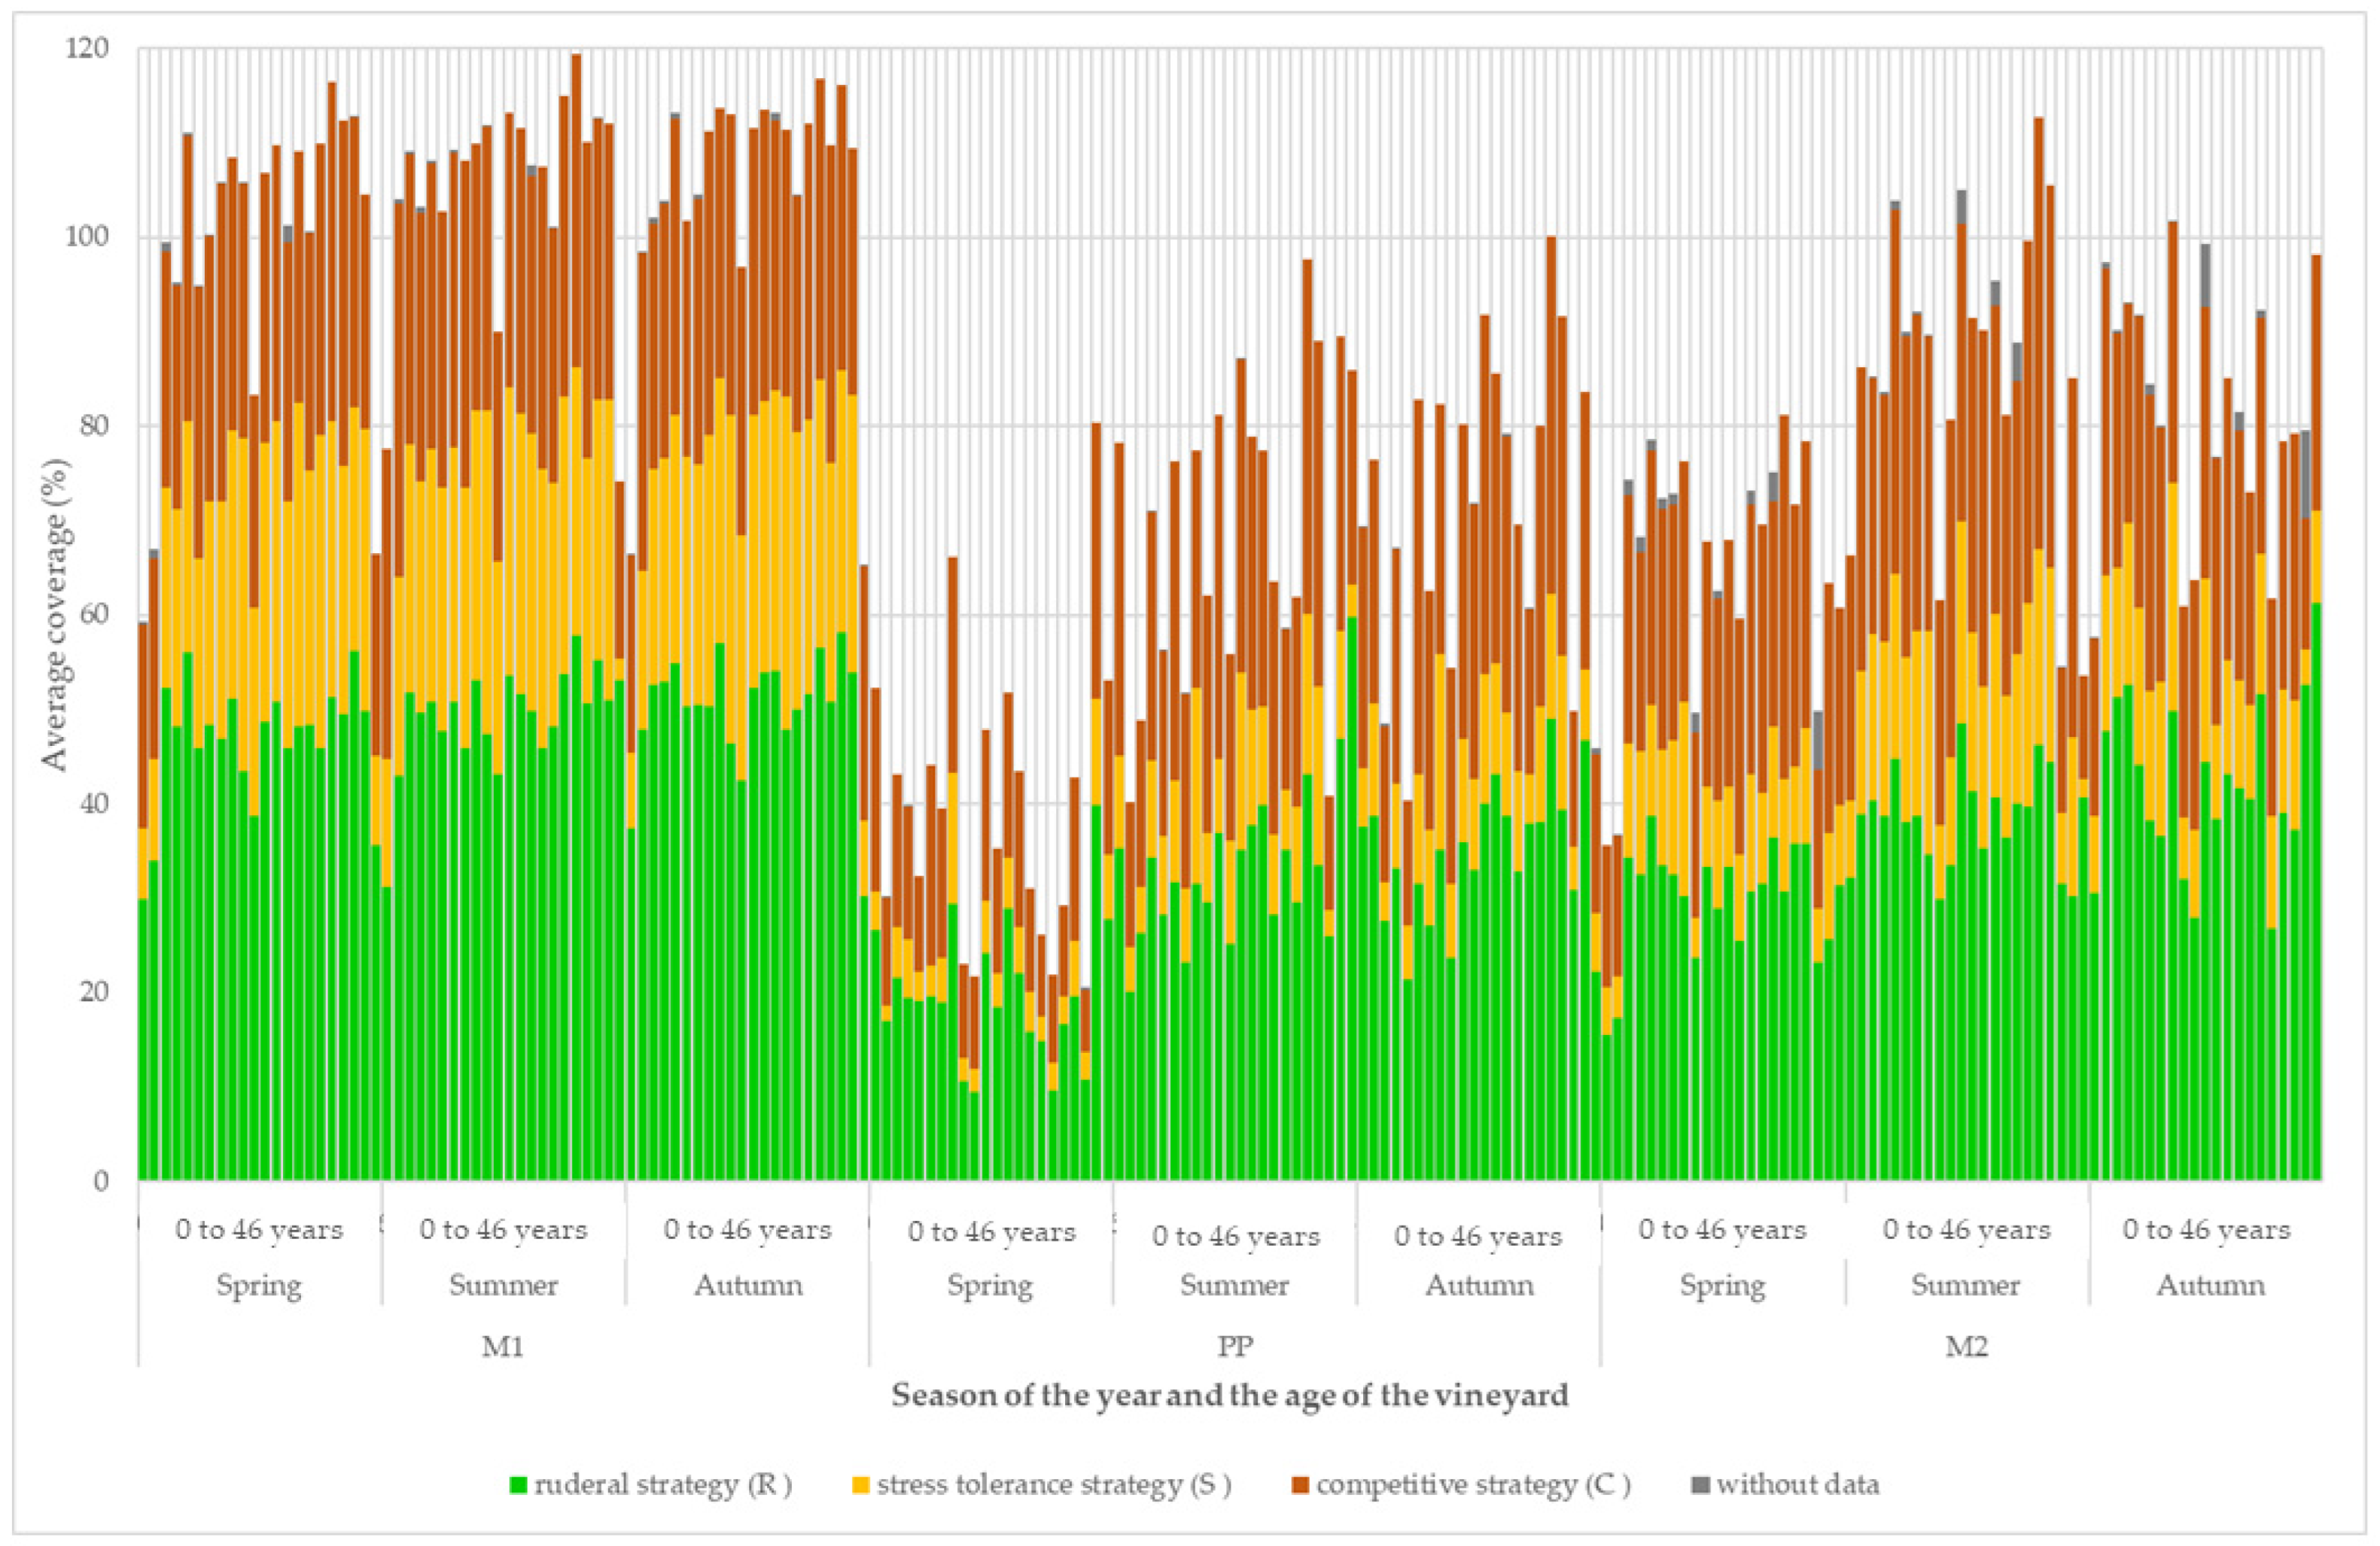Click the Spring label under M1
Viewport: 2380px width, 1546px height.
259,1285
